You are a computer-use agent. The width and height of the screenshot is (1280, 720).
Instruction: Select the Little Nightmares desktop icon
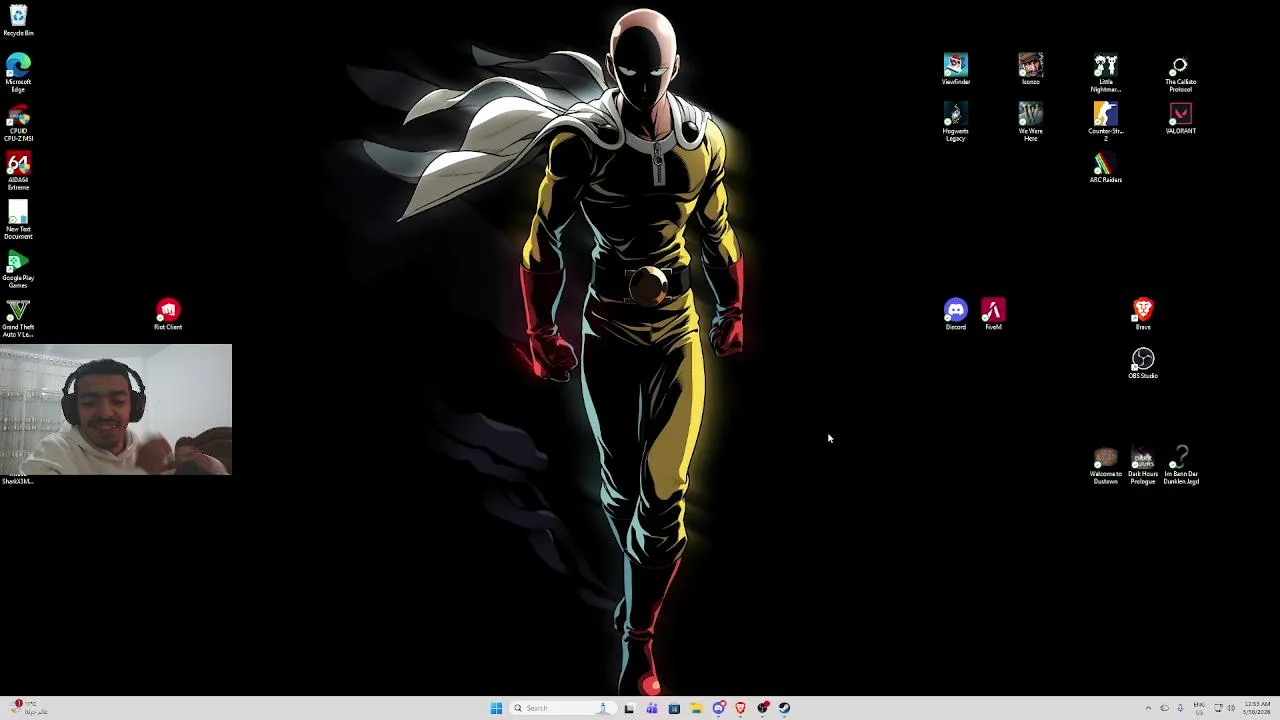(x=1105, y=72)
